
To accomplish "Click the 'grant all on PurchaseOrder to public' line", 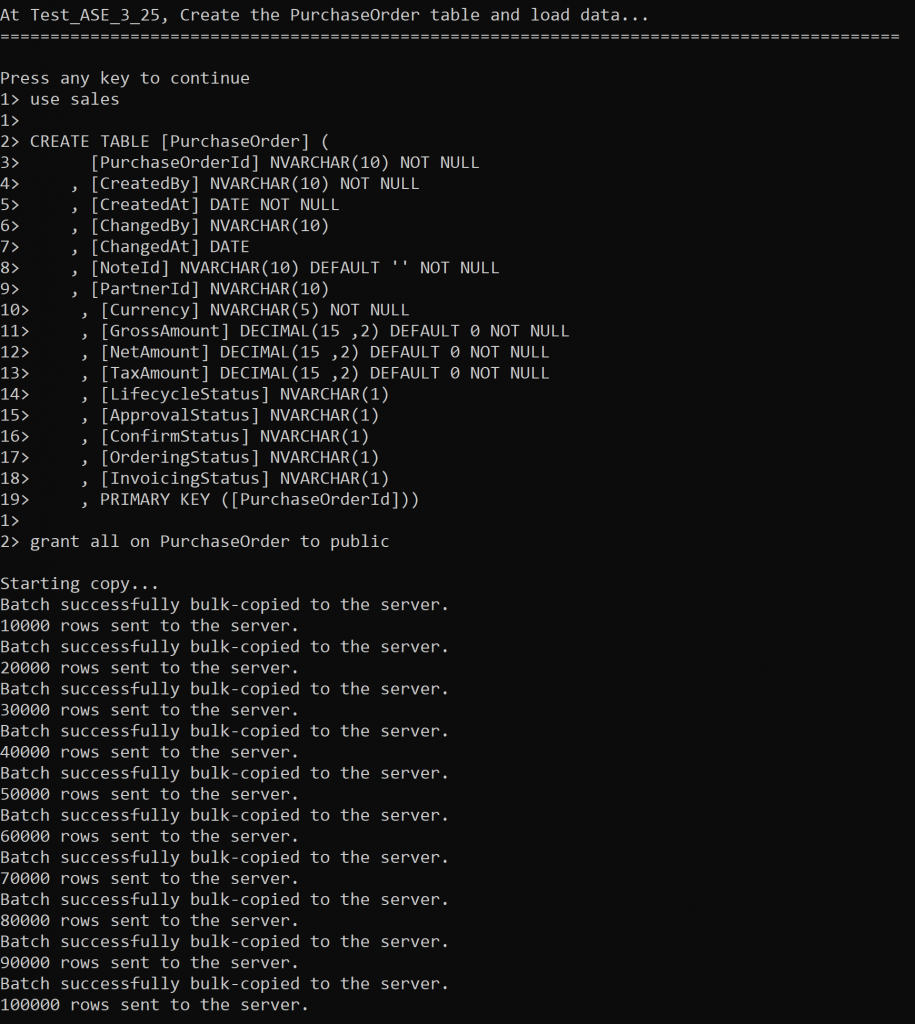I will coord(195,541).
